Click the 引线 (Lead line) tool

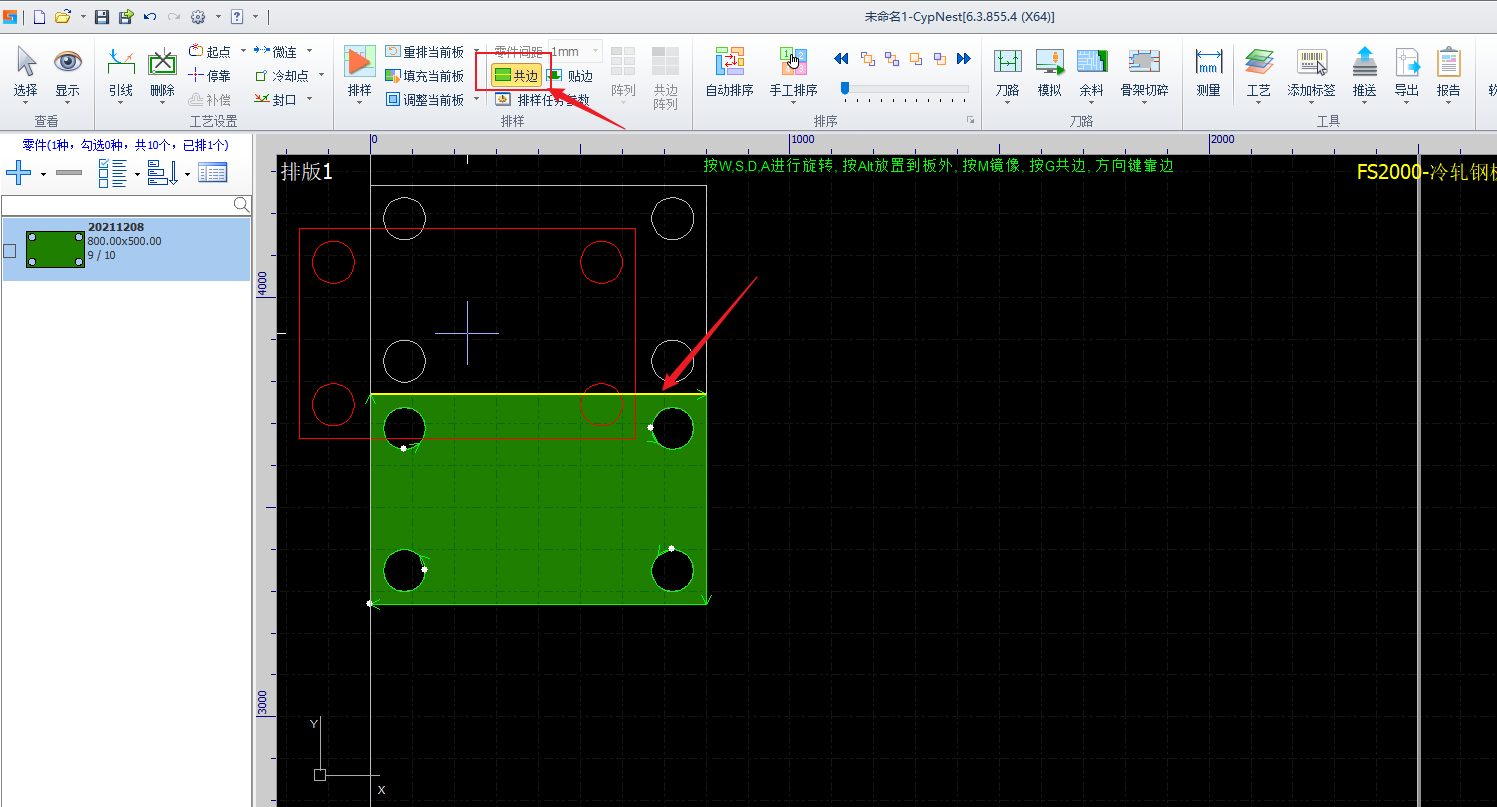click(x=121, y=74)
